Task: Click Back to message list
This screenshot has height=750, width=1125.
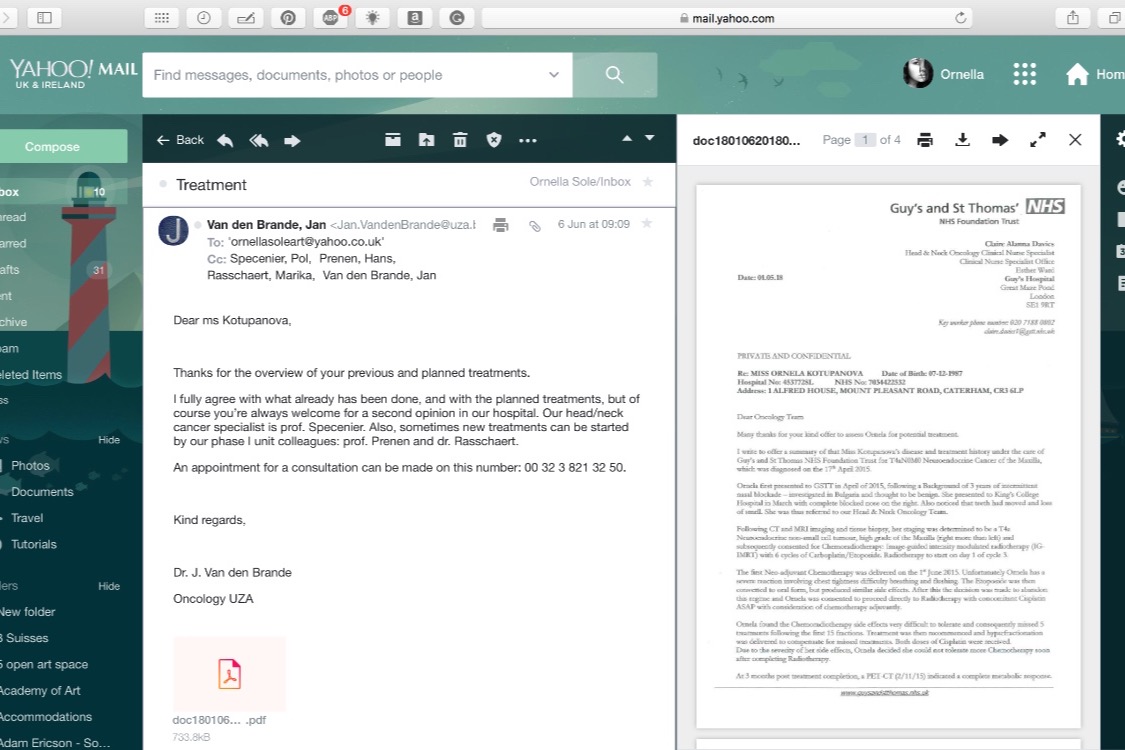Action: click(180, 140)
